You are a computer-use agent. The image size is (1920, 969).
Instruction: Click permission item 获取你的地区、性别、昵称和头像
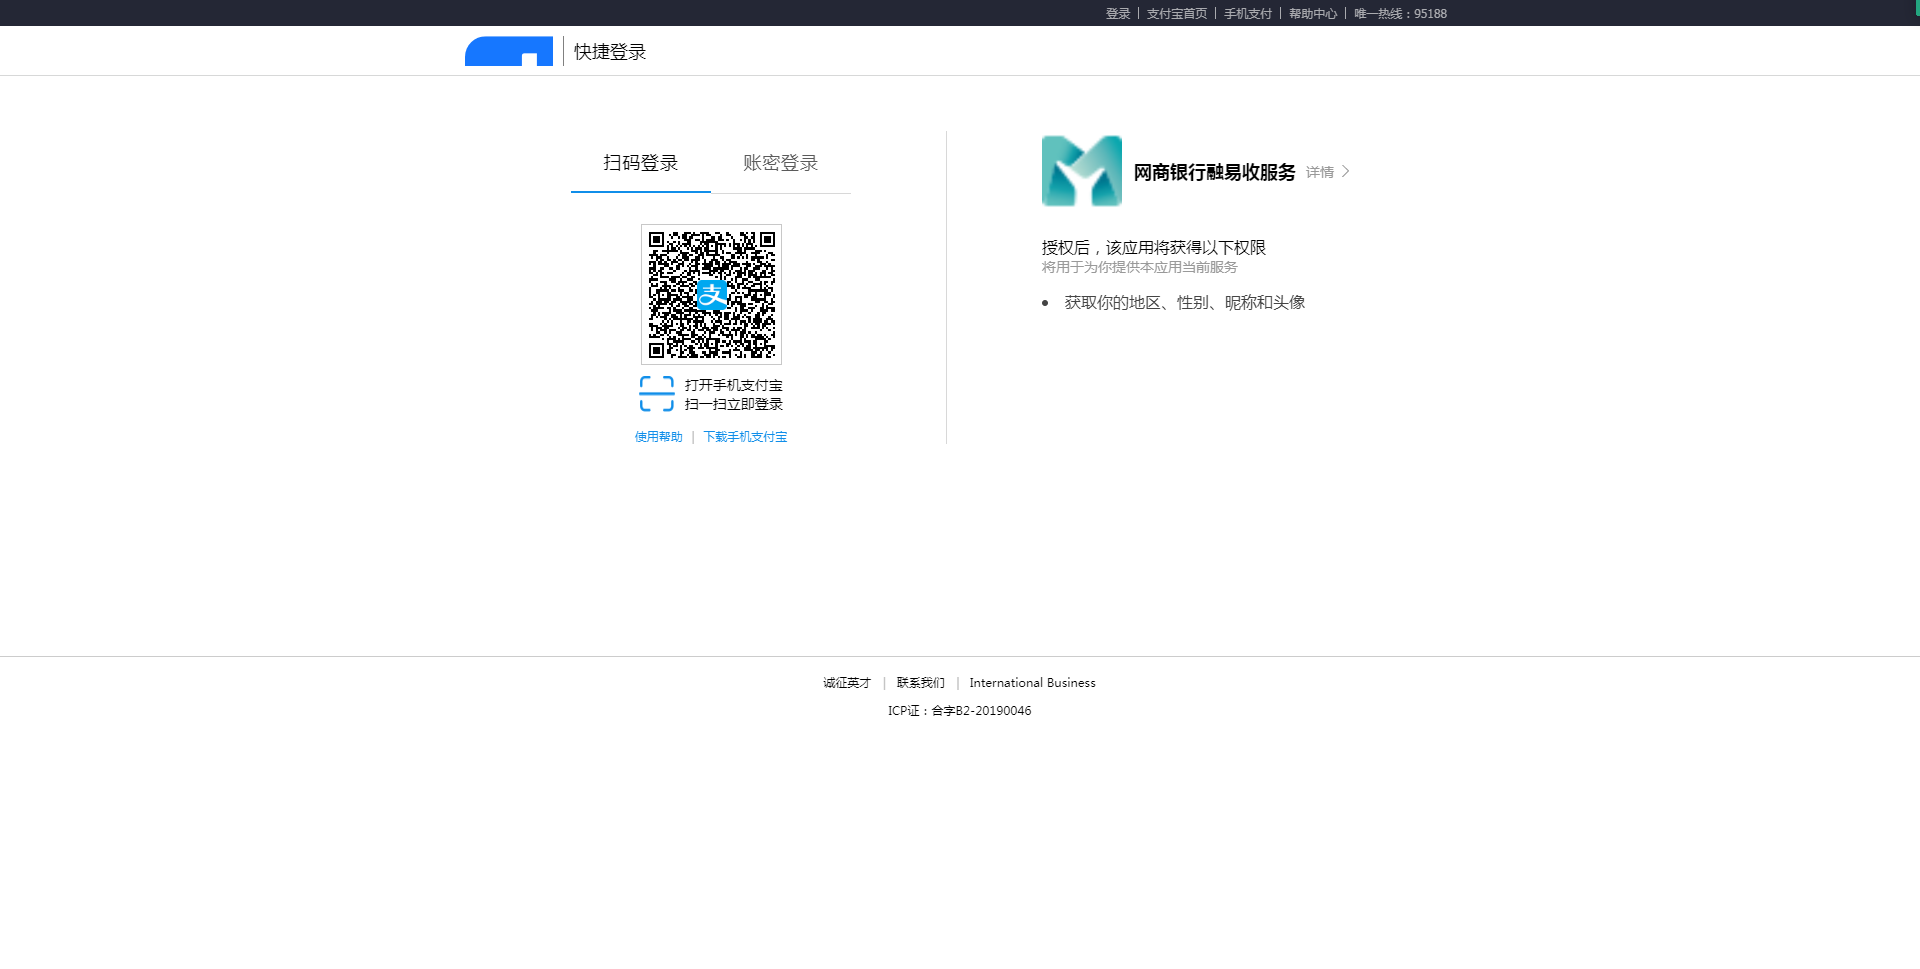[1185, 303]
